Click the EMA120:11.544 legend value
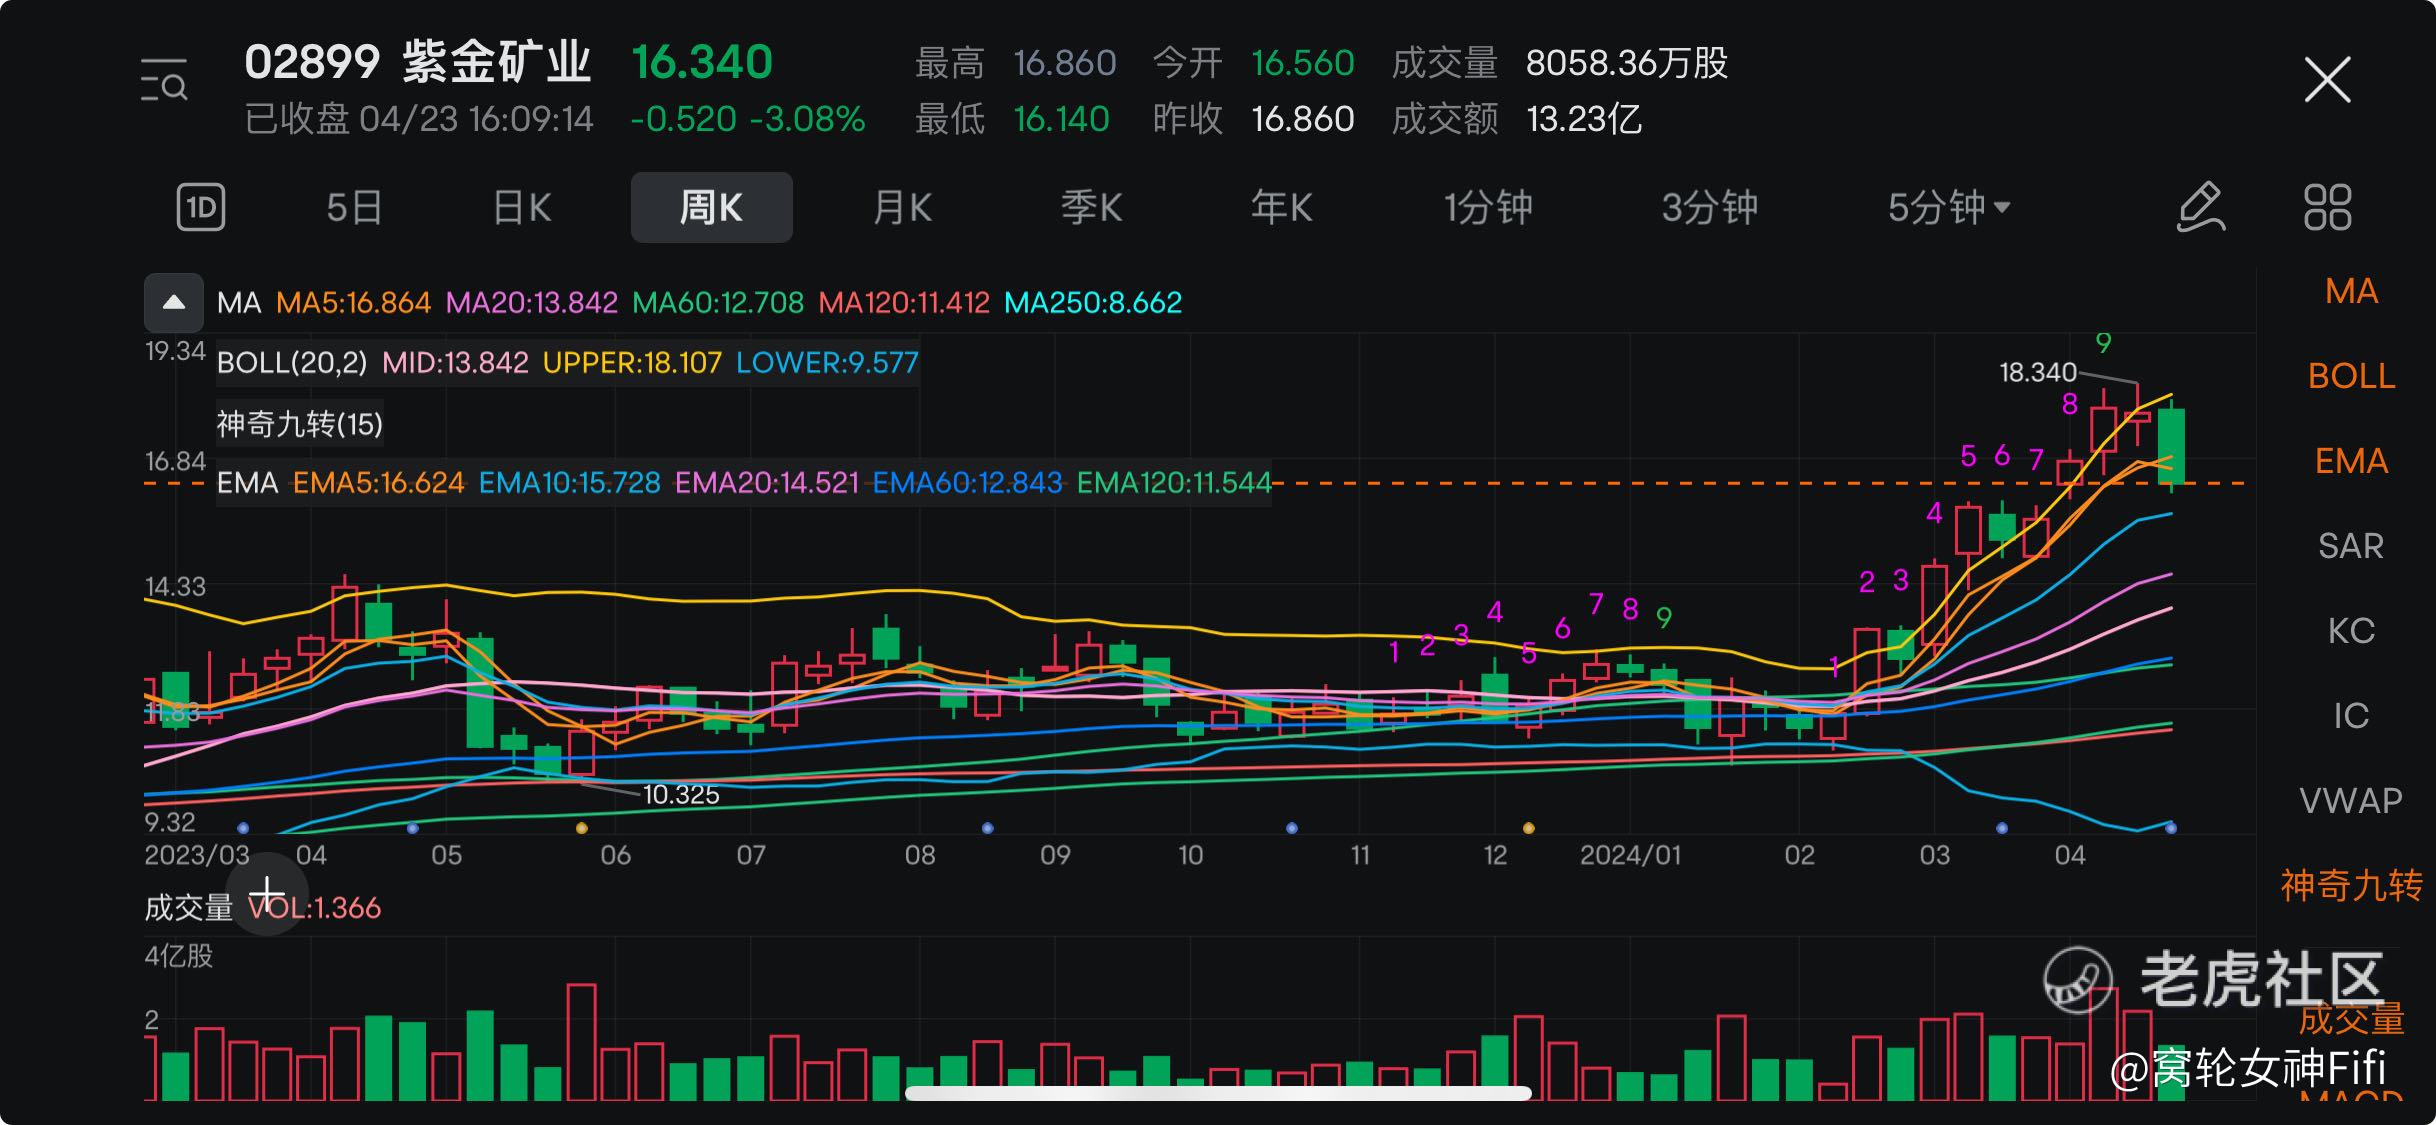The image size is (2436, 1125). point(1174,483)
